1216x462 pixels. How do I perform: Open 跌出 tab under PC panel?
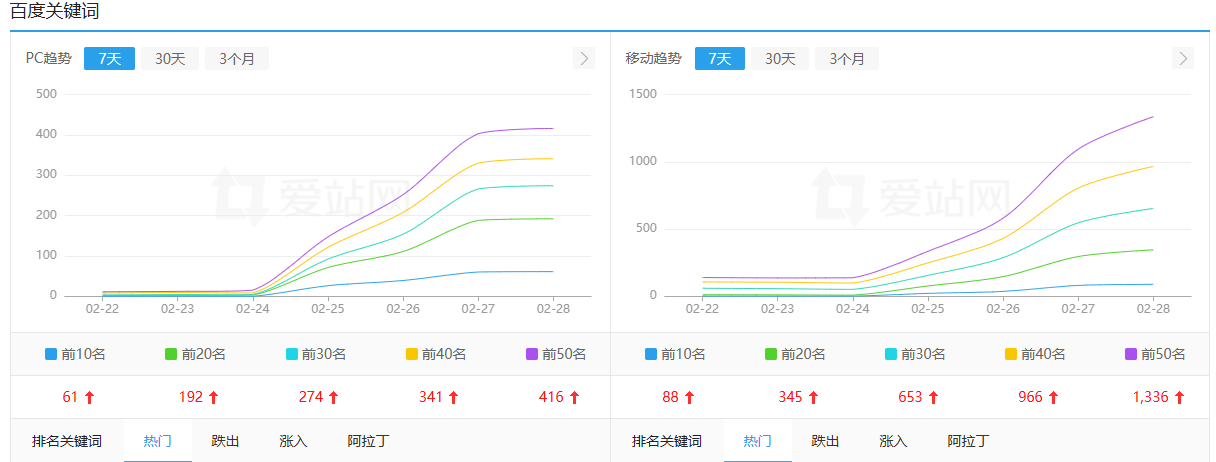coord(225,441)
